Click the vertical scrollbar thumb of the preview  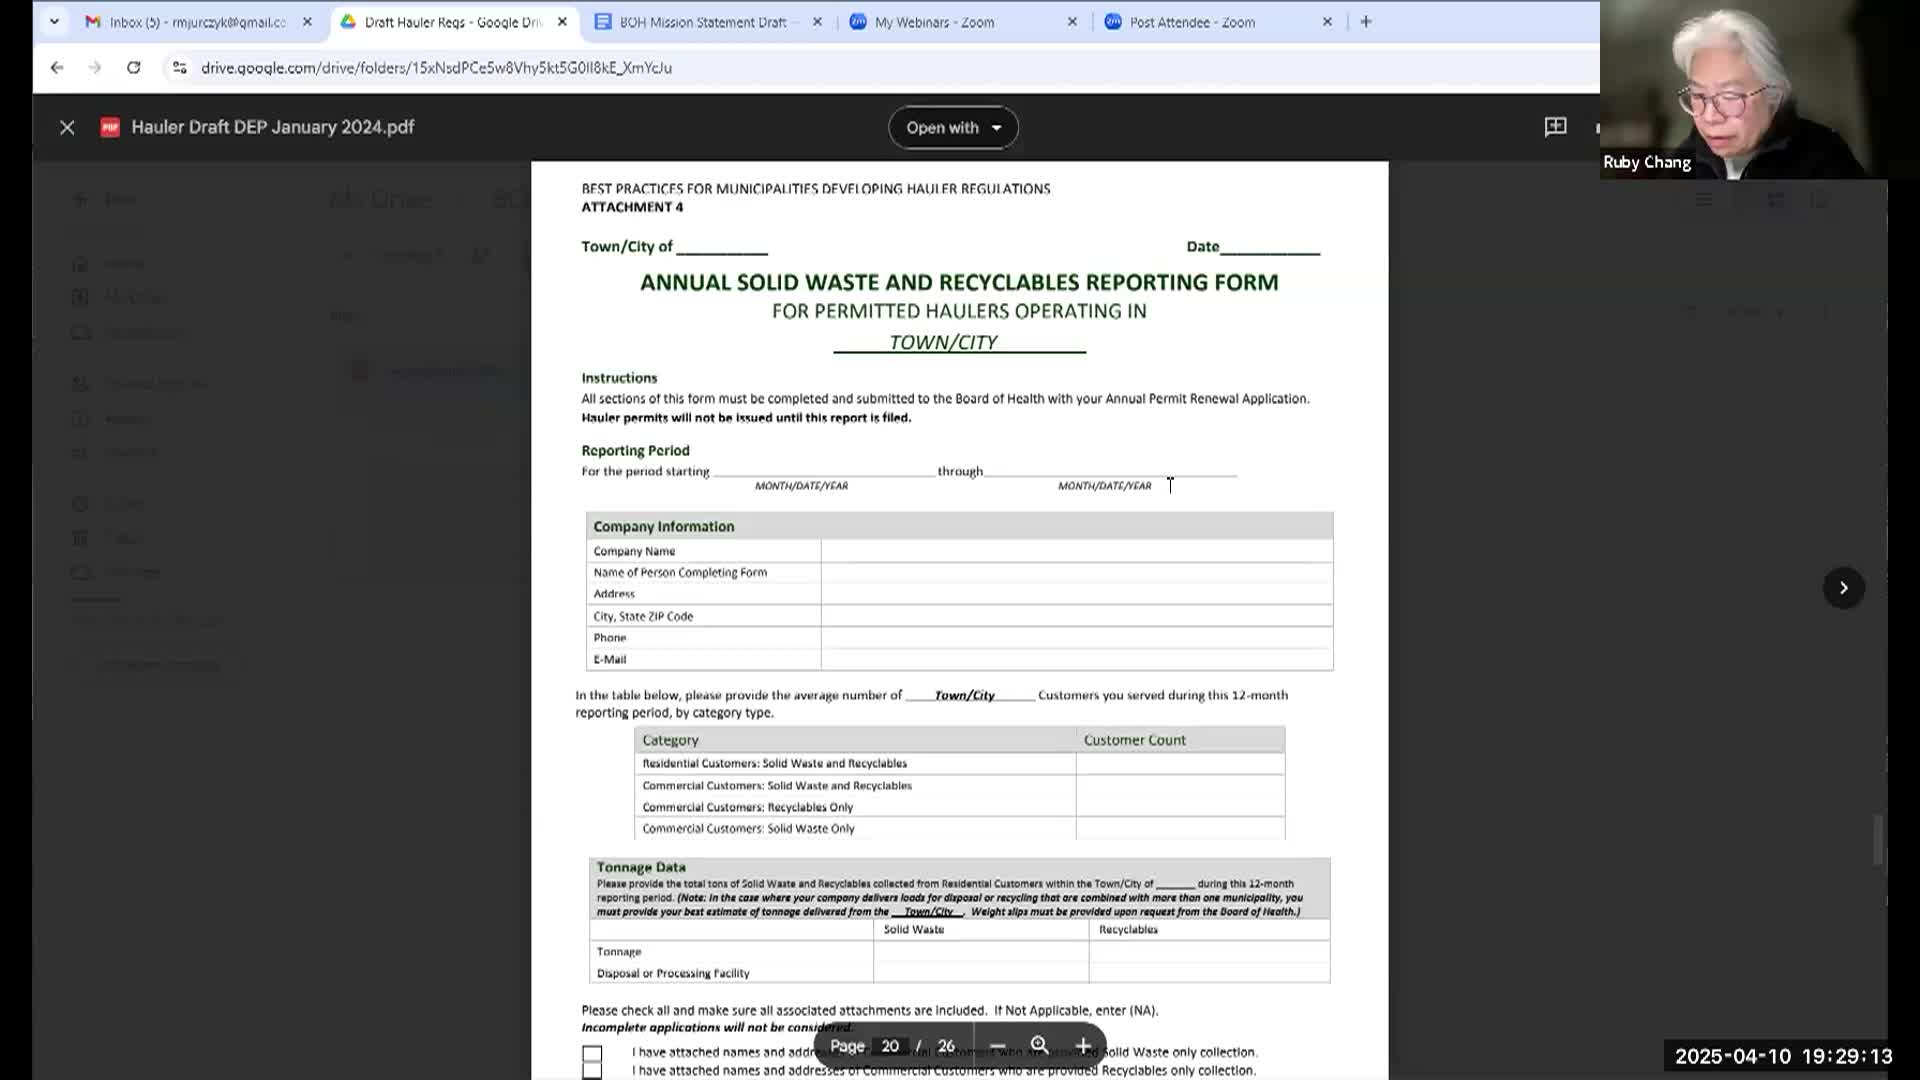[1878, 840]
